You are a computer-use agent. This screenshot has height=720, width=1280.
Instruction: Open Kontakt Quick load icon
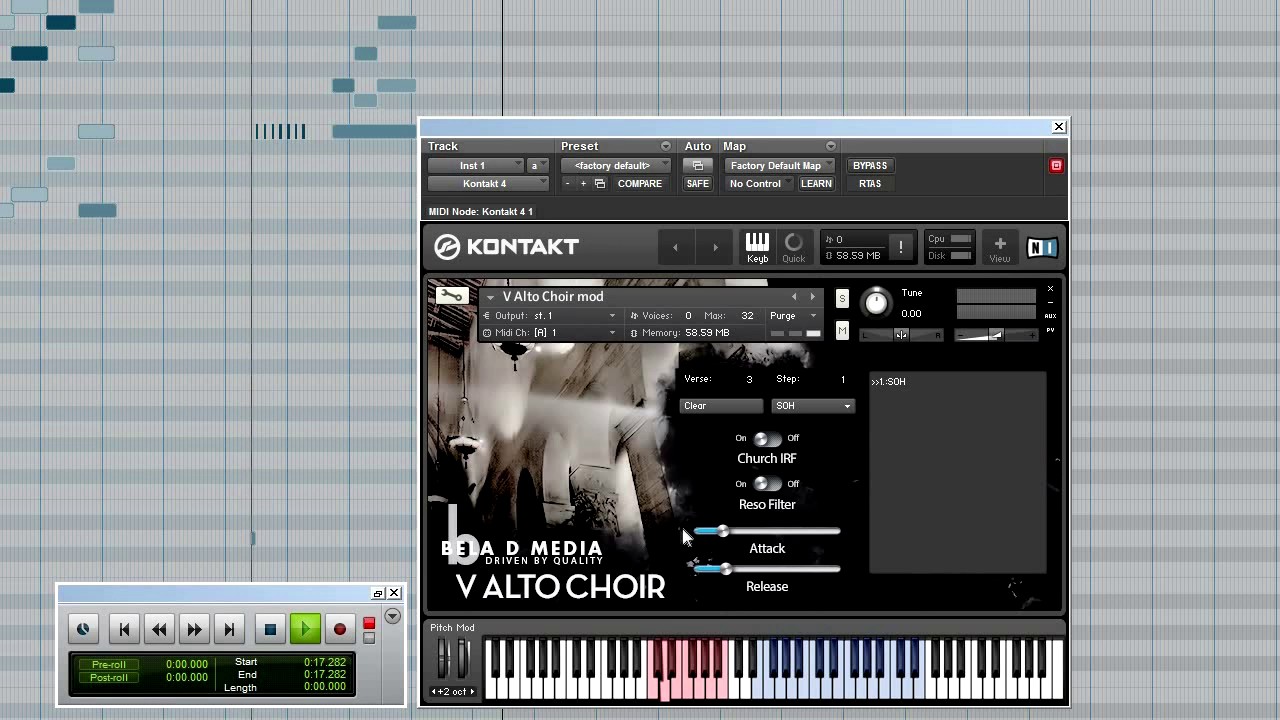[793, 247]
